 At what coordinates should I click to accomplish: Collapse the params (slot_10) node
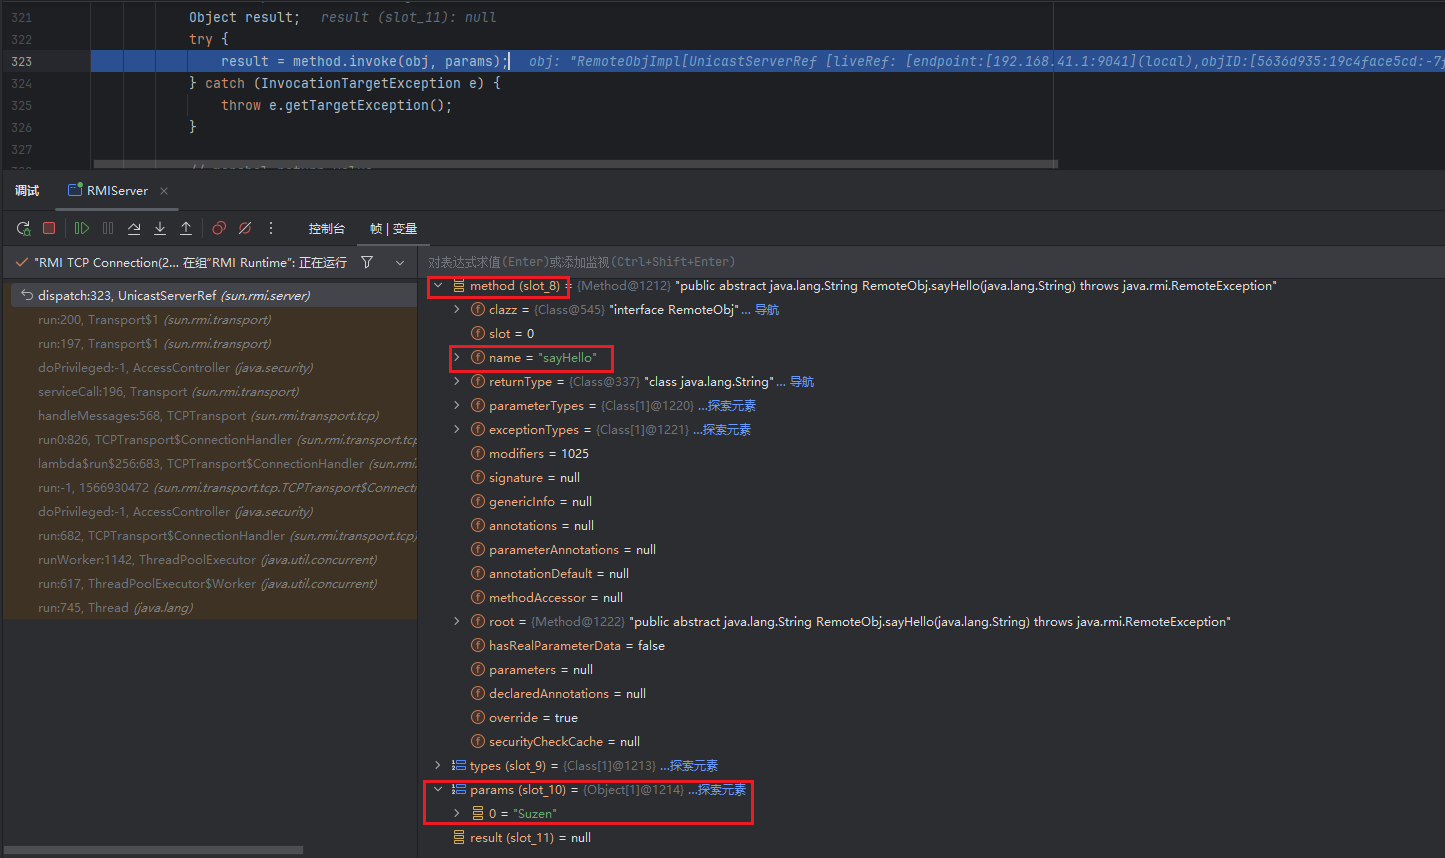pyautogui.click(x=438, y=790)
